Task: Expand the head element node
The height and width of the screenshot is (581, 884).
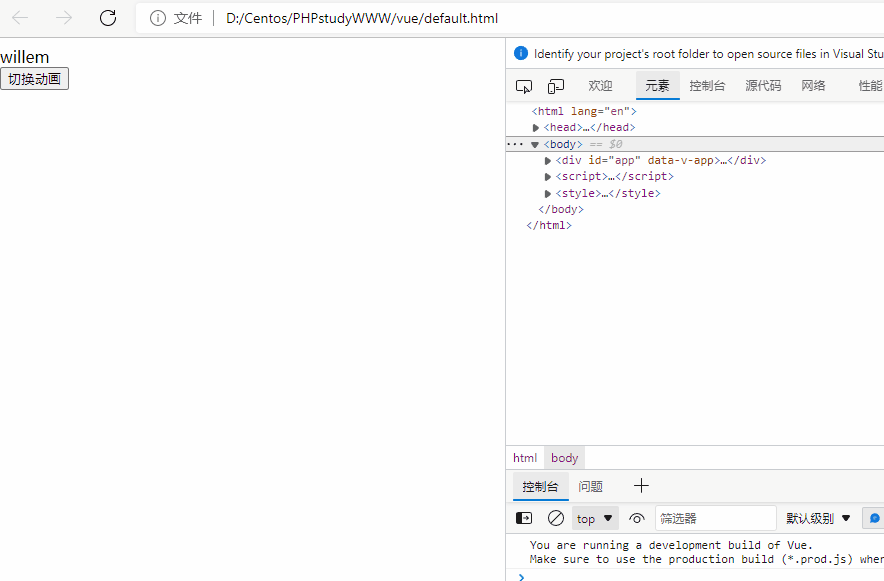Action: click(536, 128)
